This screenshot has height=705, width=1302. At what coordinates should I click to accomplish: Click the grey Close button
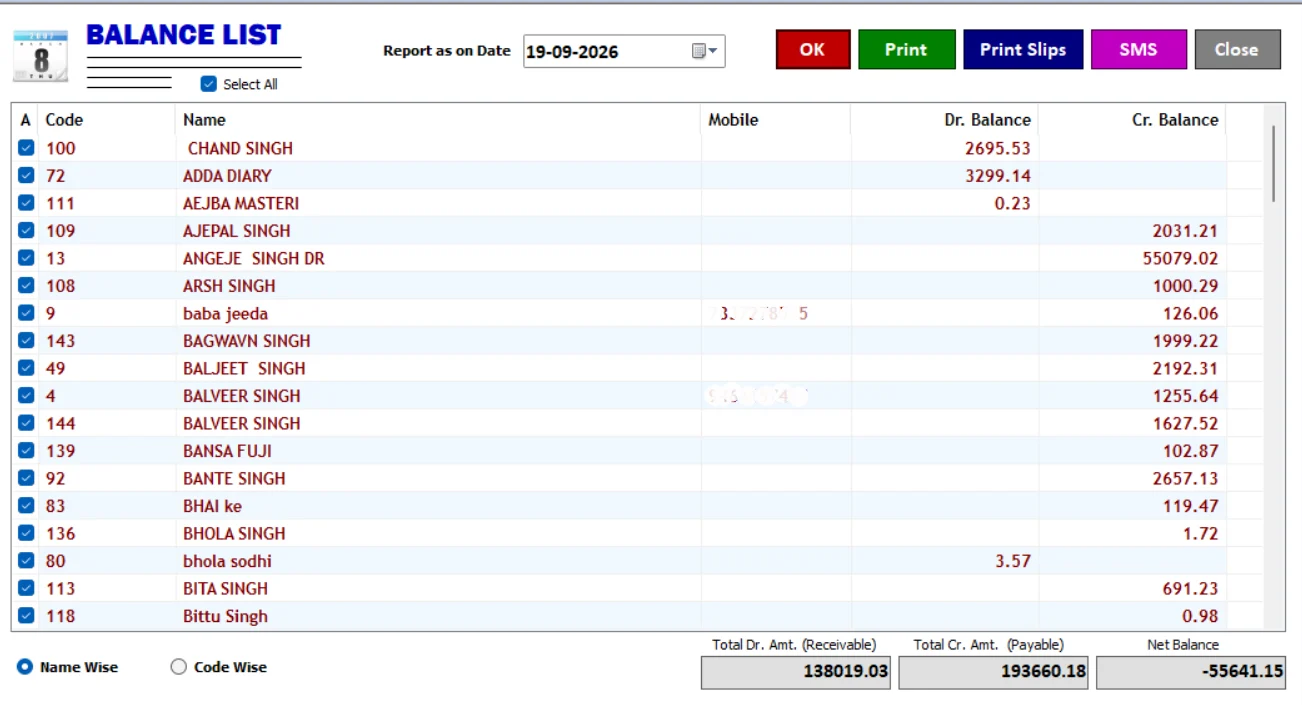pyautogui.click(x=1237, y=49)
